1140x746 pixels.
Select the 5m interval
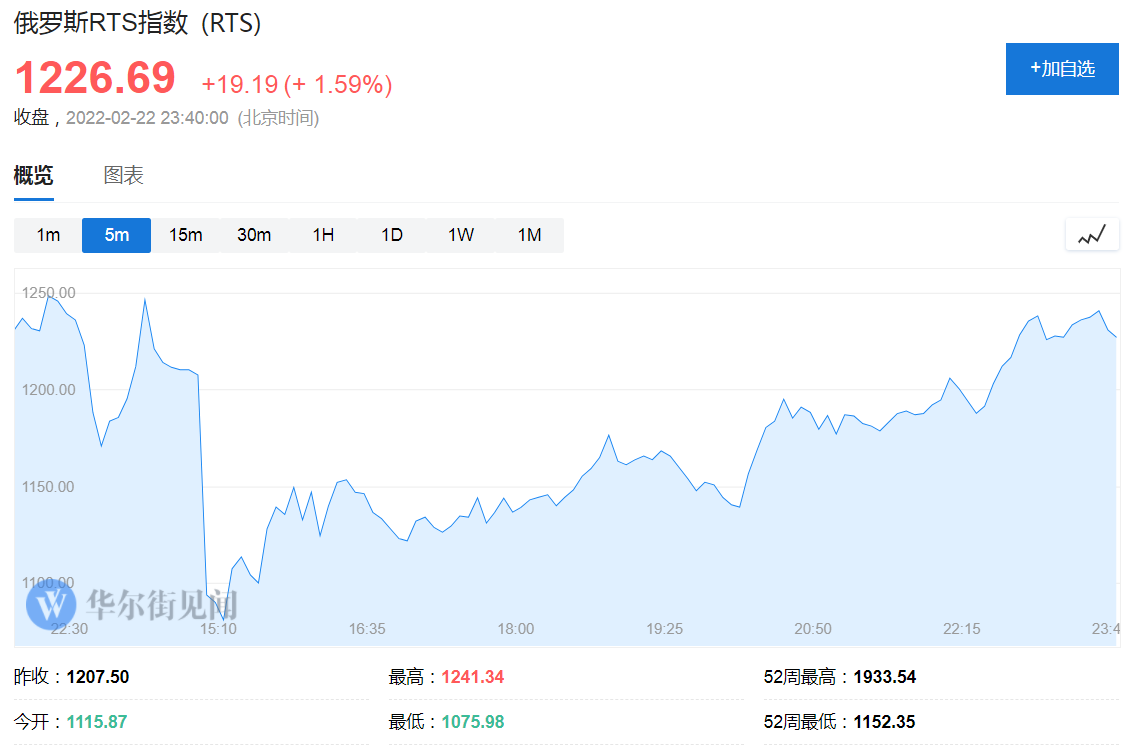tap(116, 235)
